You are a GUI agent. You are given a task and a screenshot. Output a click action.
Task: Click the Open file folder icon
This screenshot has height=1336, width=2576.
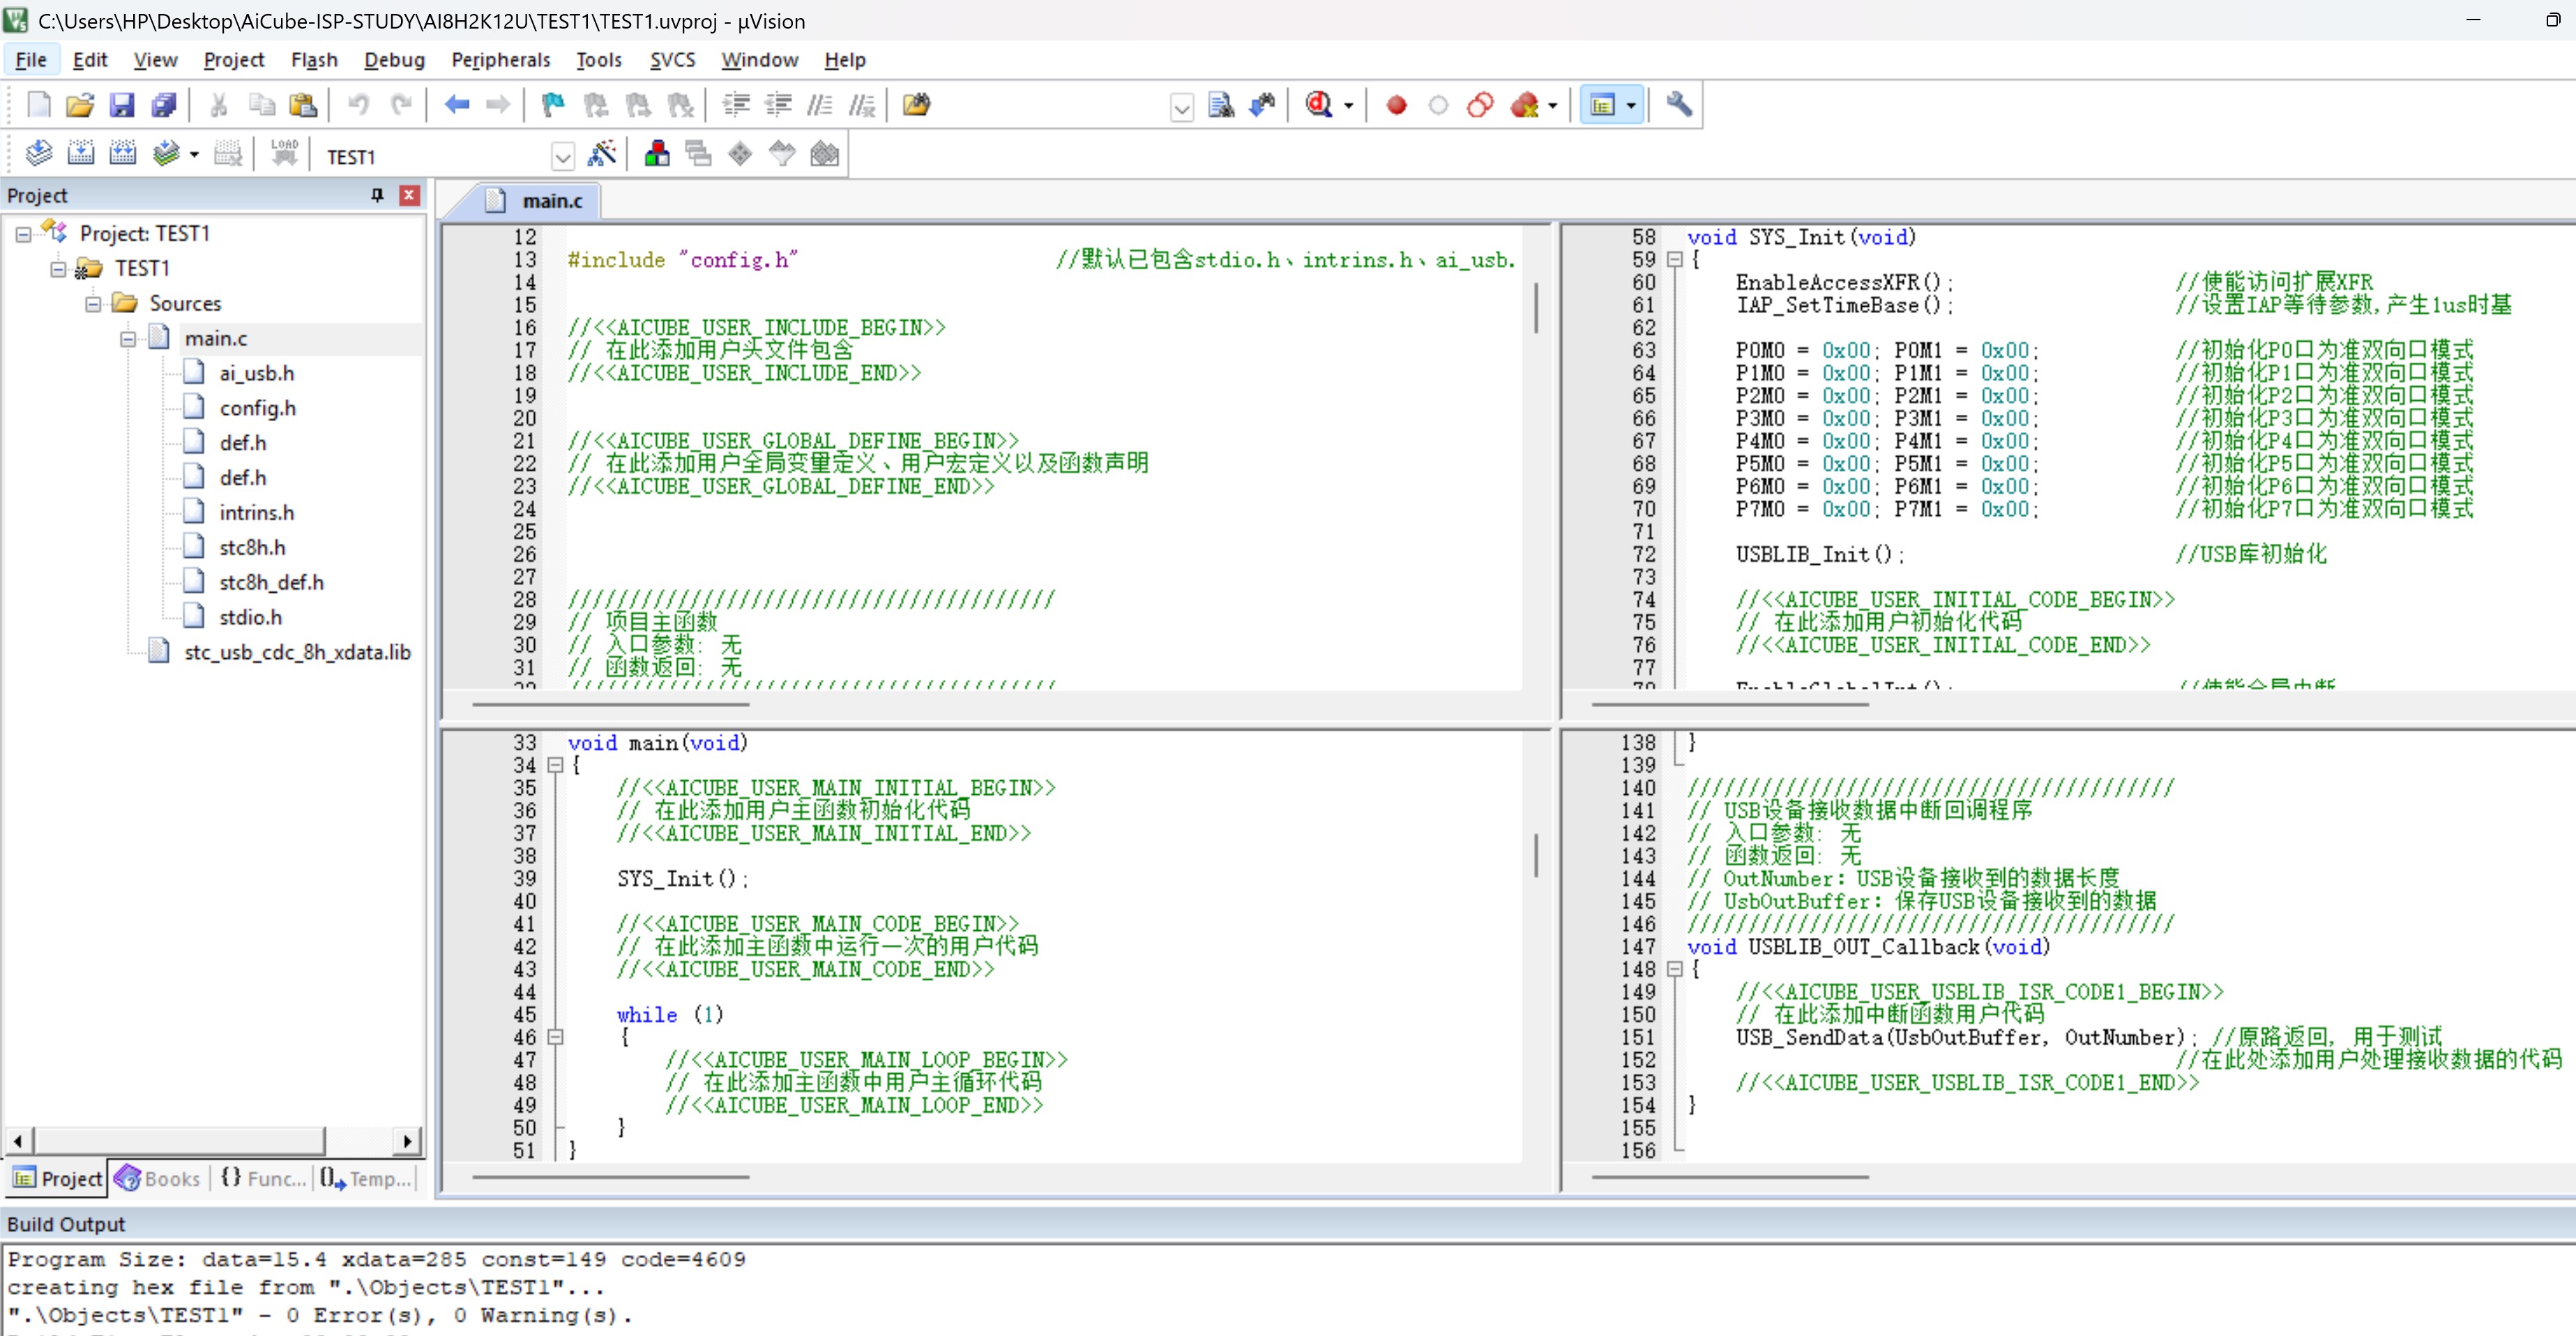80,105
